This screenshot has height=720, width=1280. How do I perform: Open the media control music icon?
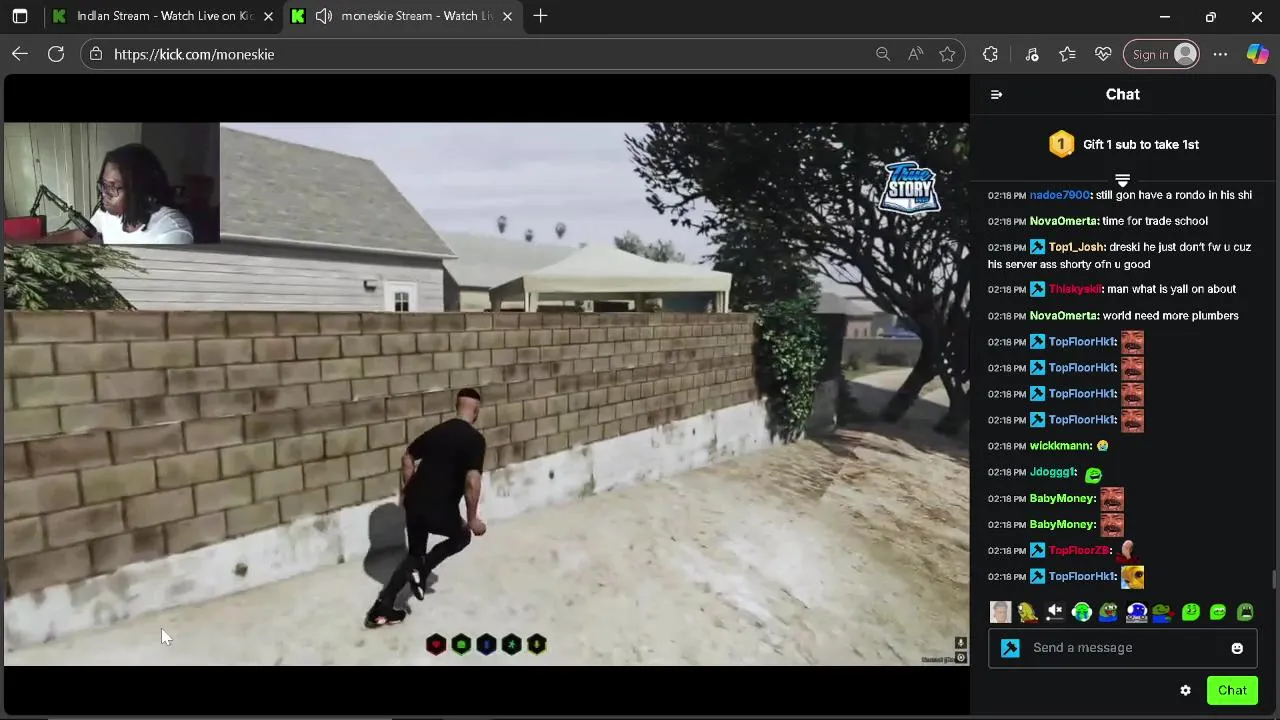point(1032,54)
